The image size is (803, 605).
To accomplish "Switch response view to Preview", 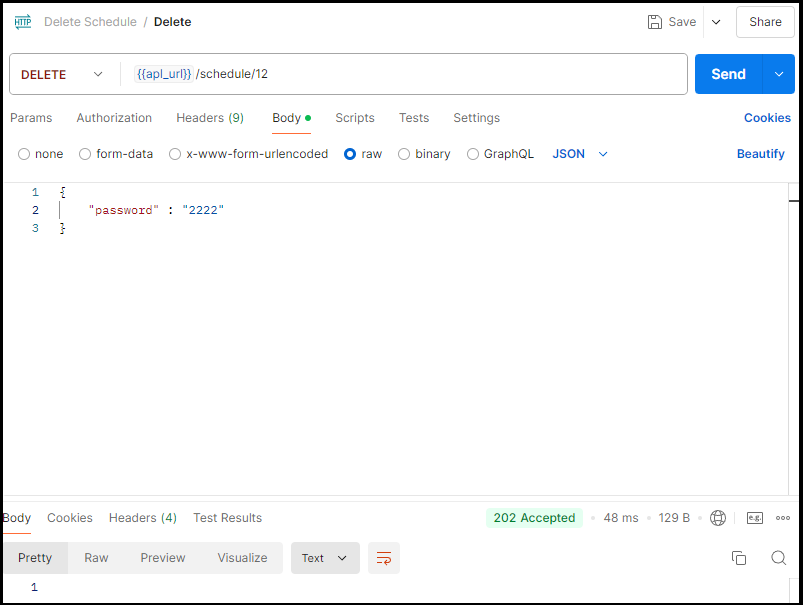I will 163,558.
